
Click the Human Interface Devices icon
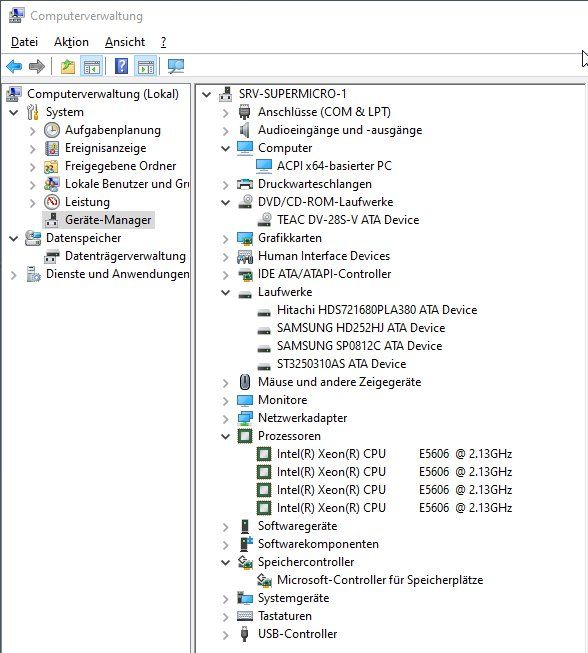[245, 256]
